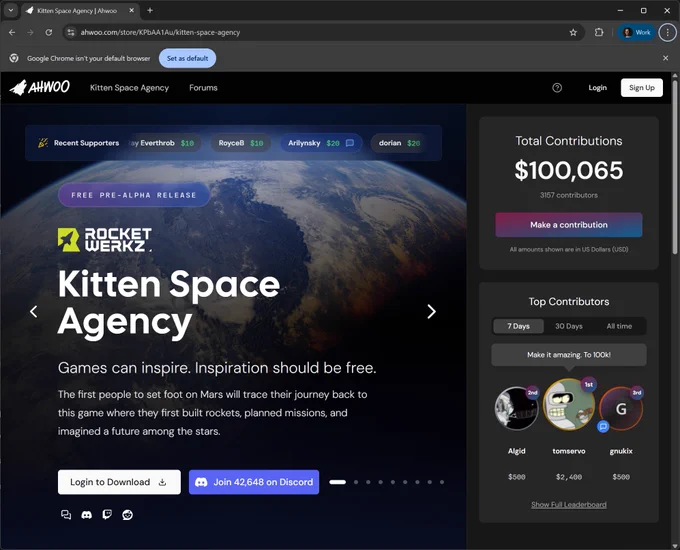Open the forum chat icon below download

pyautogui.click(x=66, y=515)
